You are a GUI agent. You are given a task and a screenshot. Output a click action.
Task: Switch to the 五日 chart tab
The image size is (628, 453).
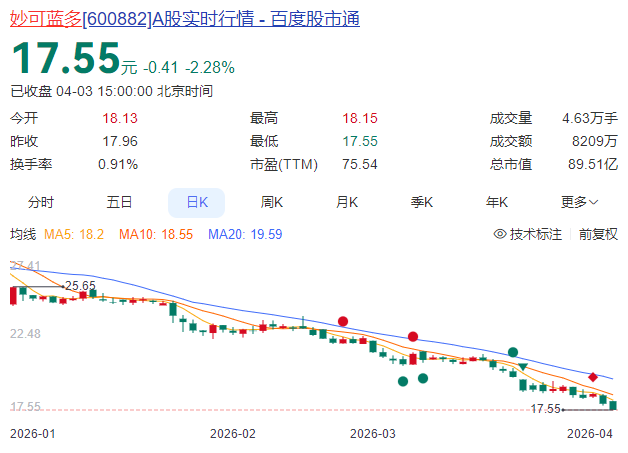[x=119, y=202]
